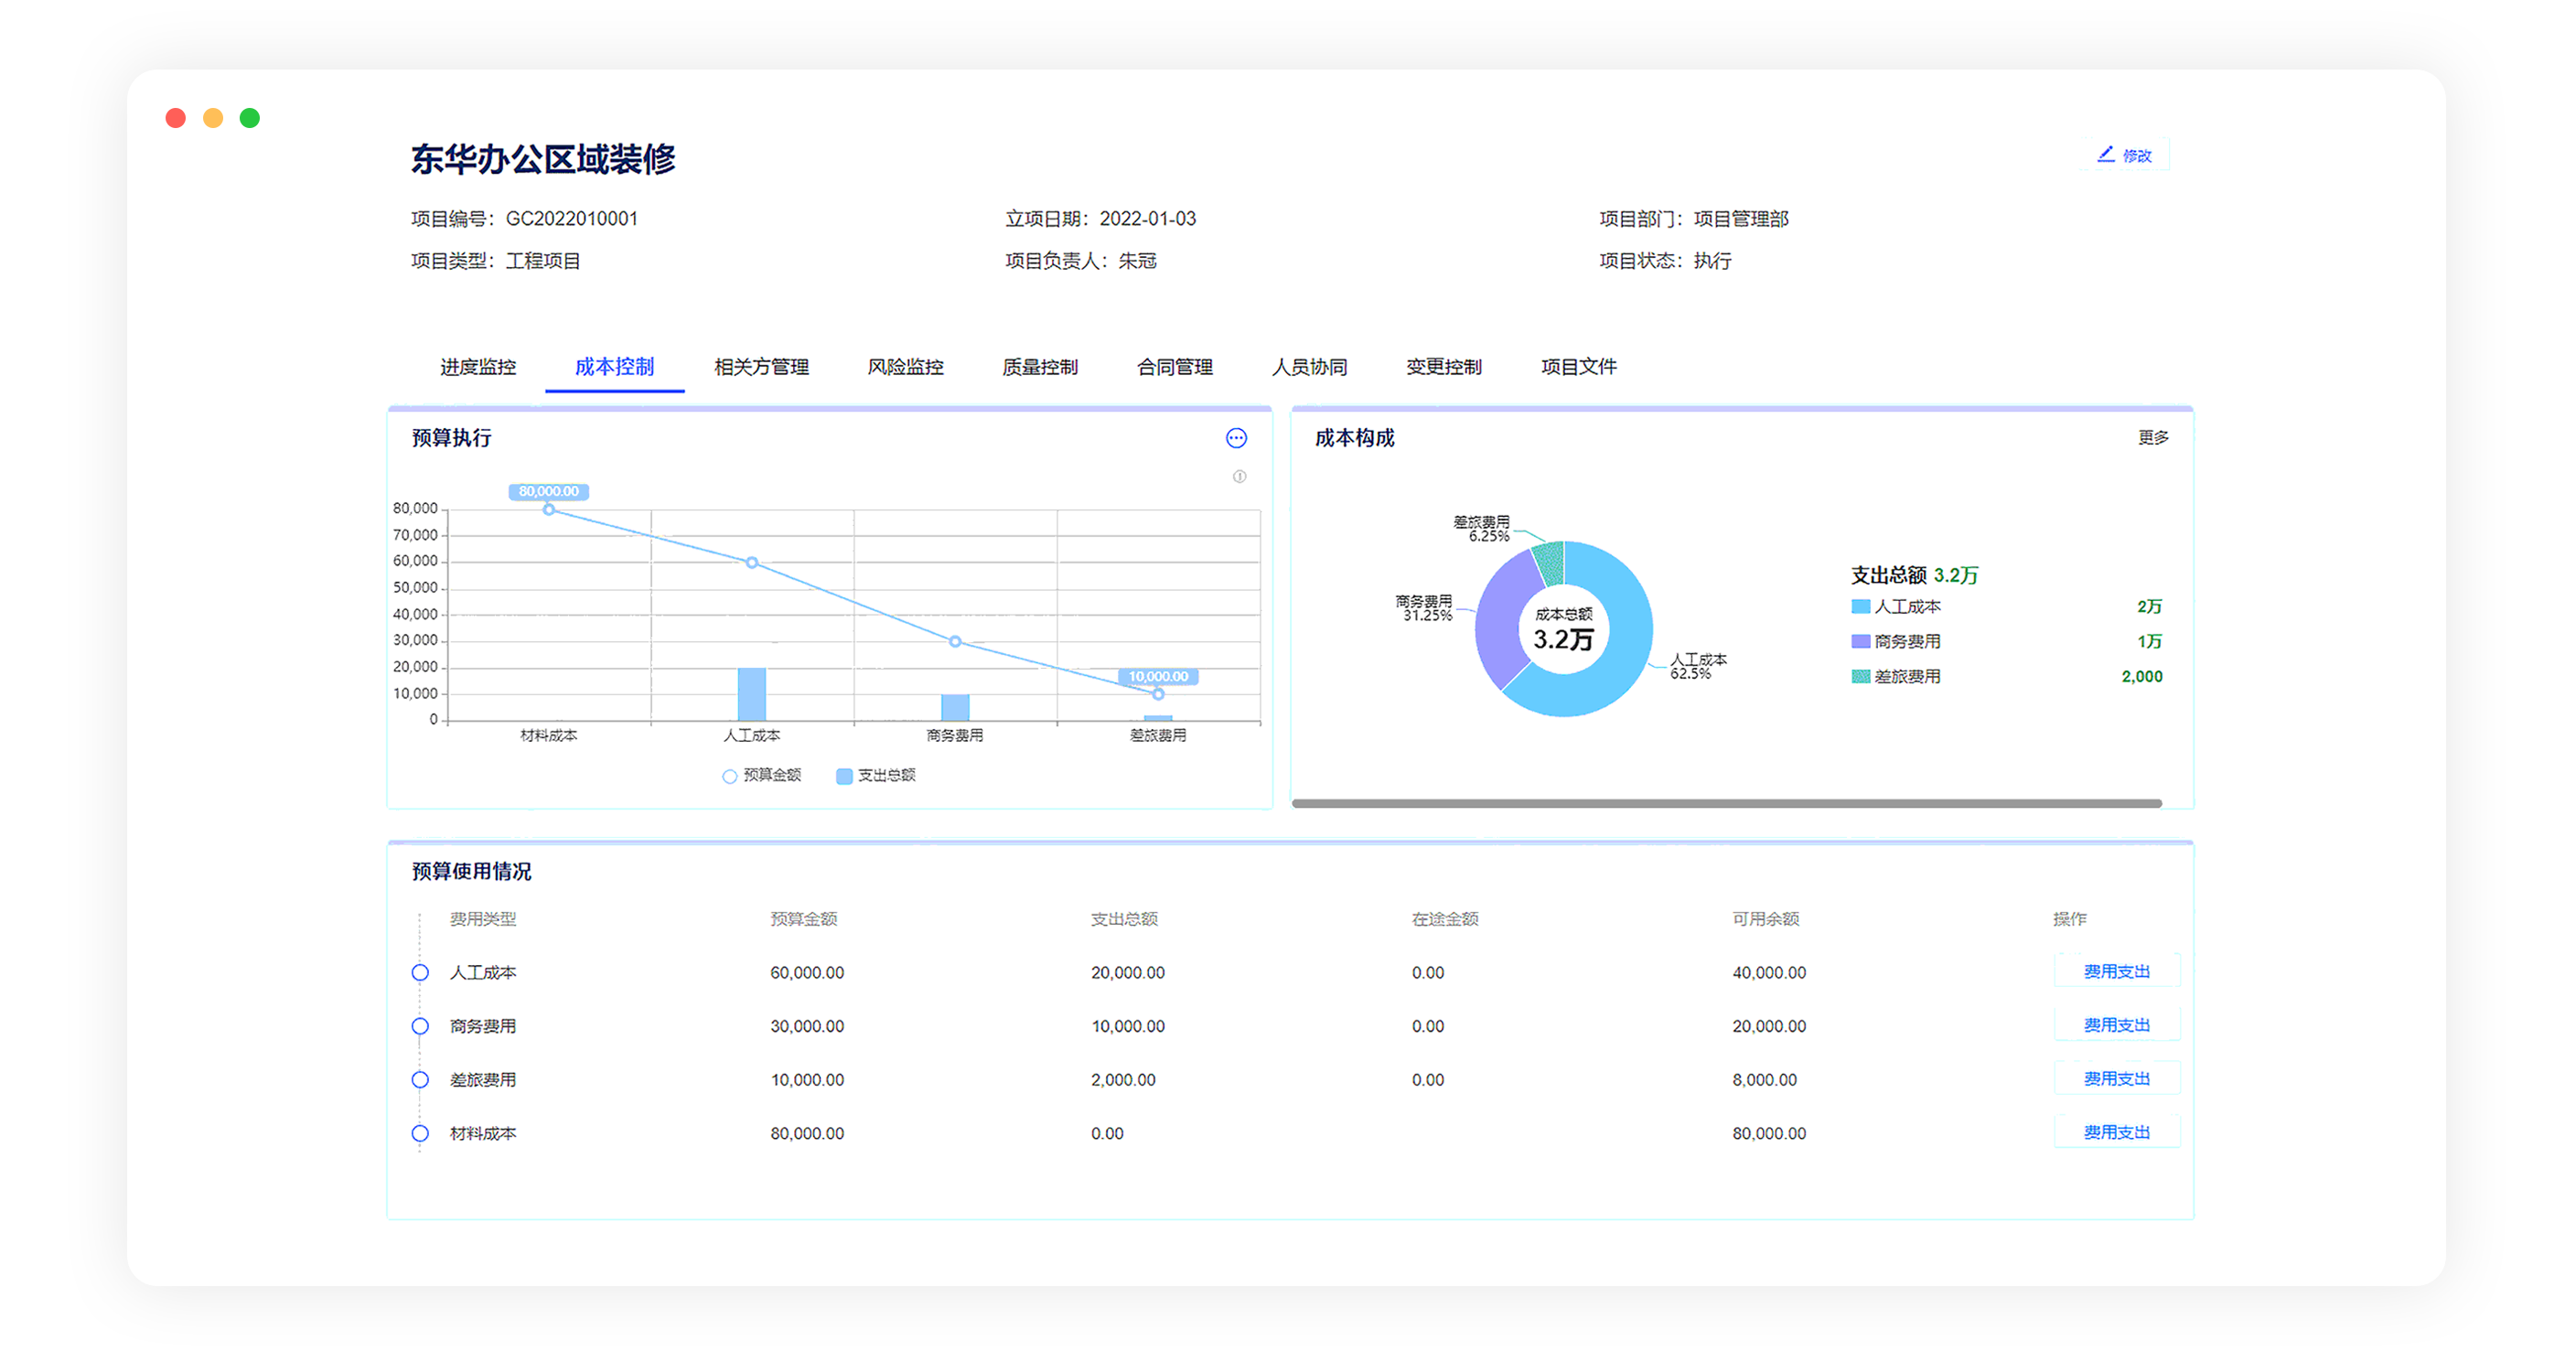Image resolution: width=2576 pixels, height=1362 pixels.
Task: Click 费用支出 button for 差旅费用 row
Action: click(2116, 1078)
